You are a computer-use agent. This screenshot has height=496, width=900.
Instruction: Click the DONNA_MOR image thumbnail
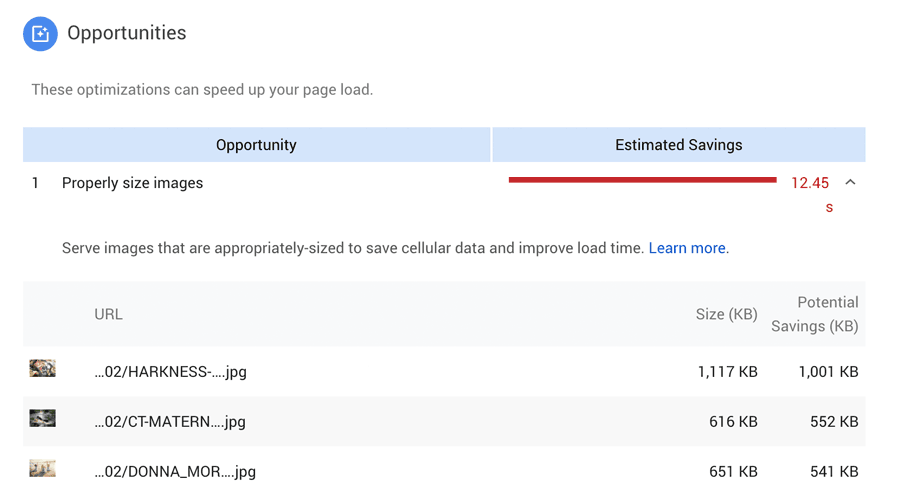click(42, 468)
